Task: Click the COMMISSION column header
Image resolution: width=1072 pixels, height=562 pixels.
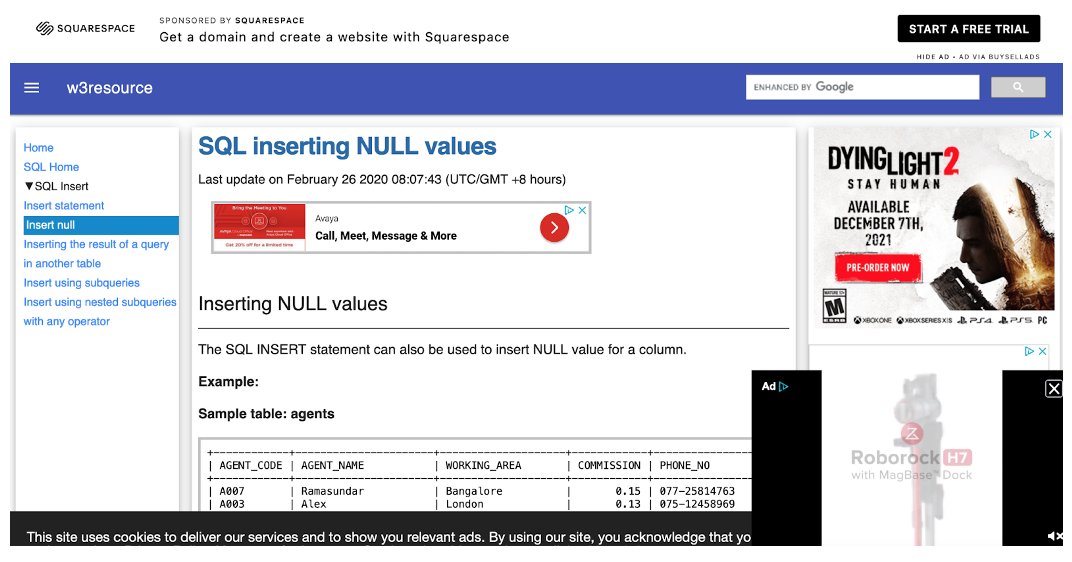Action: (x=609, y=466)
